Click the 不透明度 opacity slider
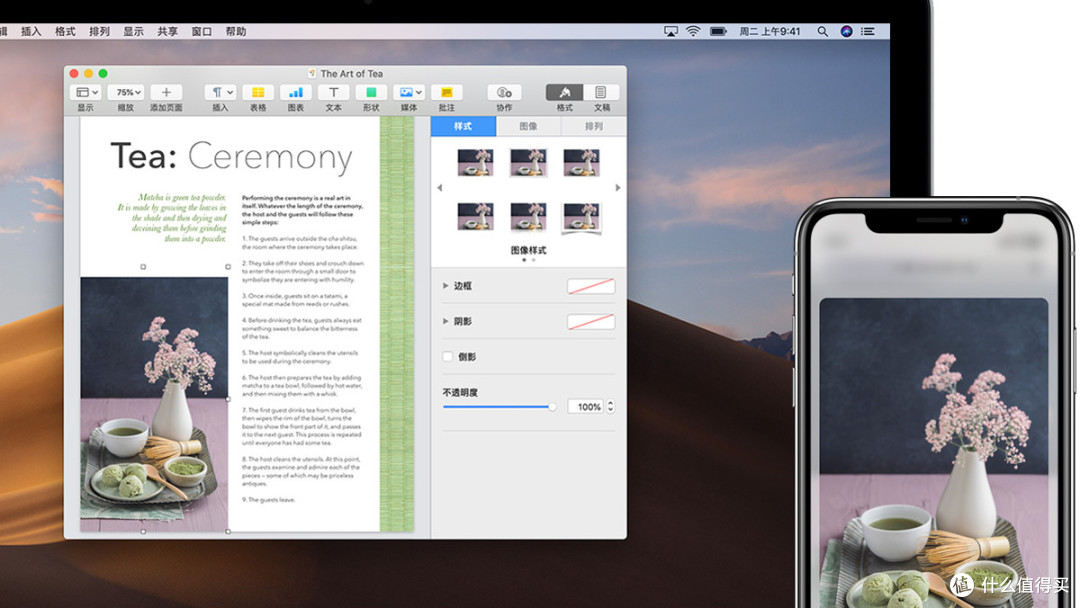Viewport: 1080px width, 608px height. click(x=499, y=407)
